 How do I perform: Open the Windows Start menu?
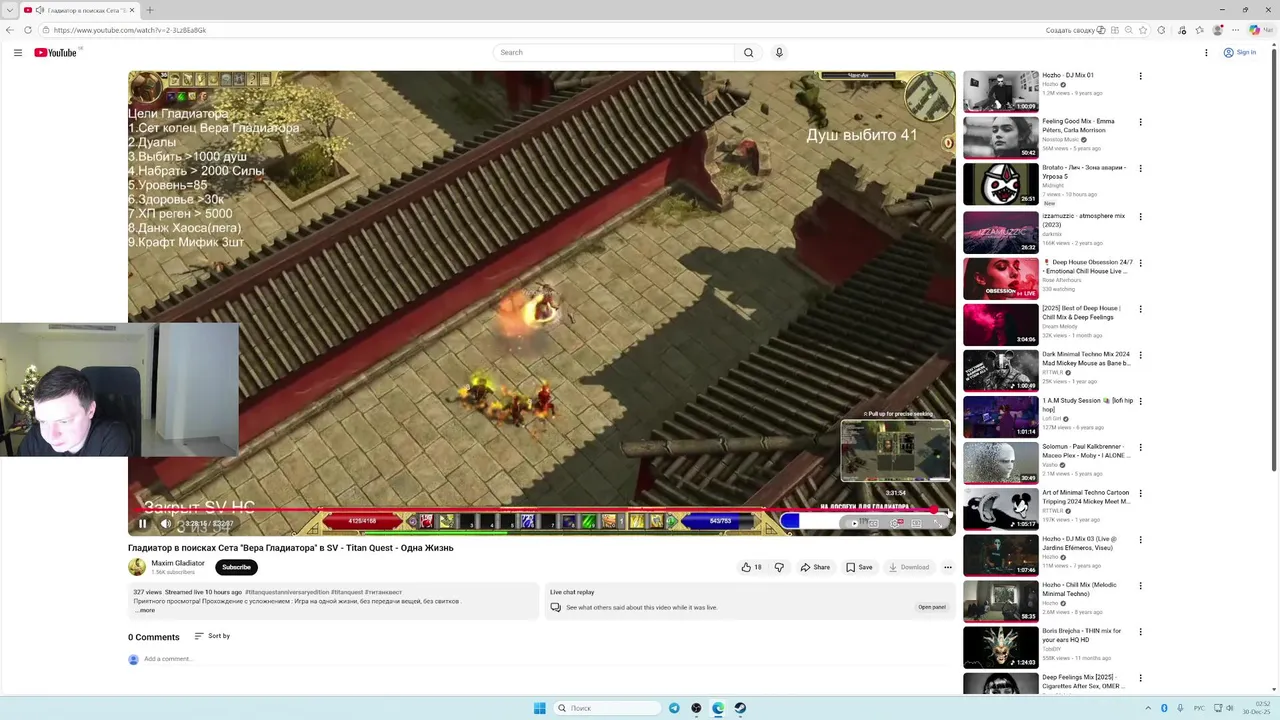point(540,708)
